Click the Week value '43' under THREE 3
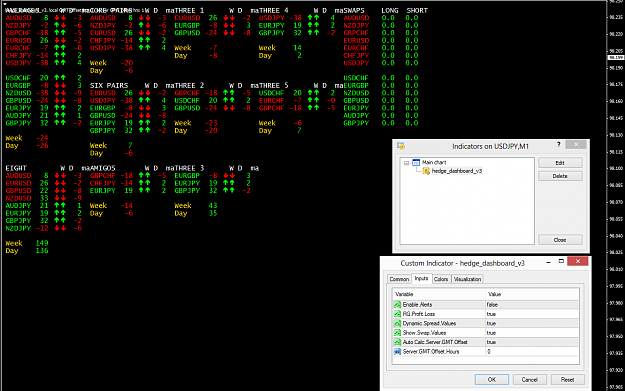625x391 pixels. (x=213, y=206)
